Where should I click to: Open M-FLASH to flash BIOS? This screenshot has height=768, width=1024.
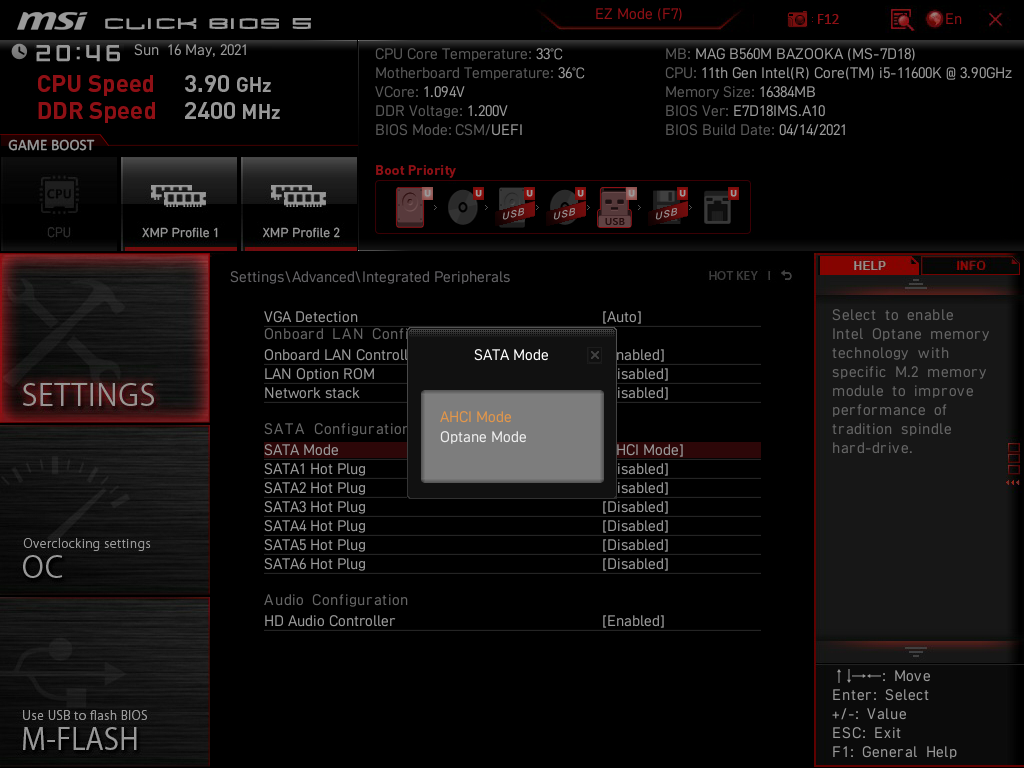(x=104, y=682)
